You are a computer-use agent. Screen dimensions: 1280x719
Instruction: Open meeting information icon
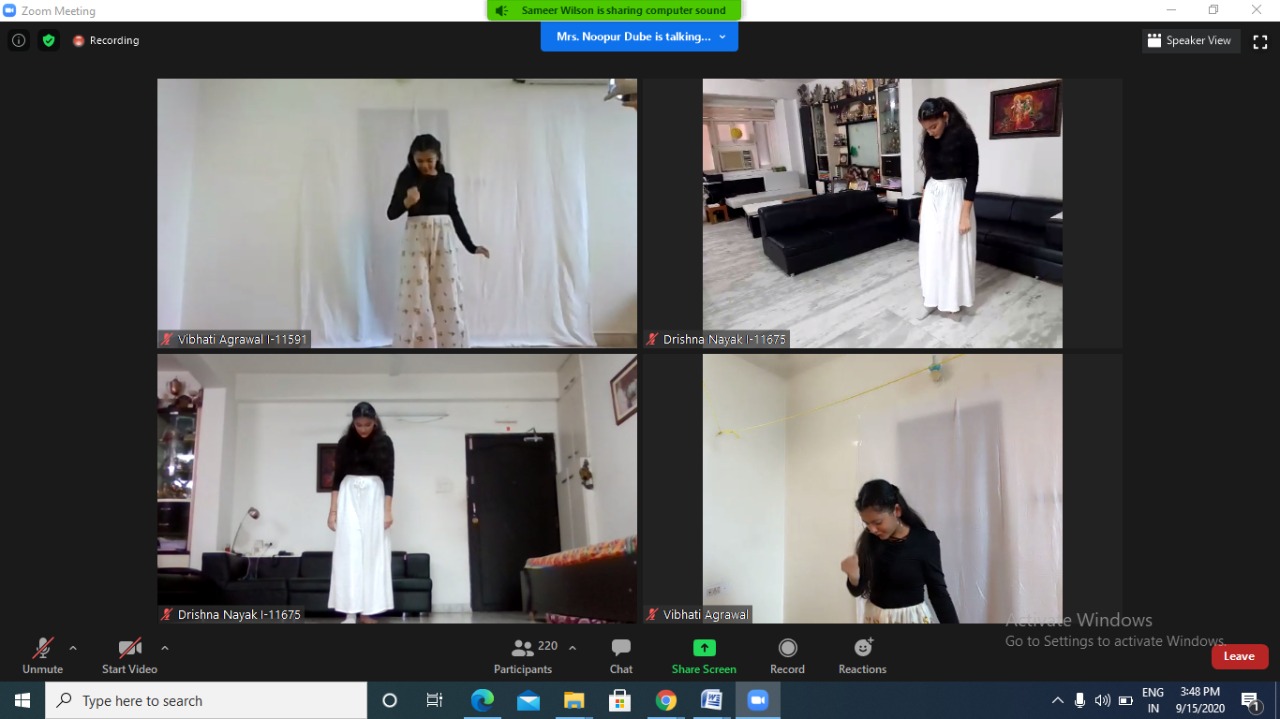tap(18, 40)
